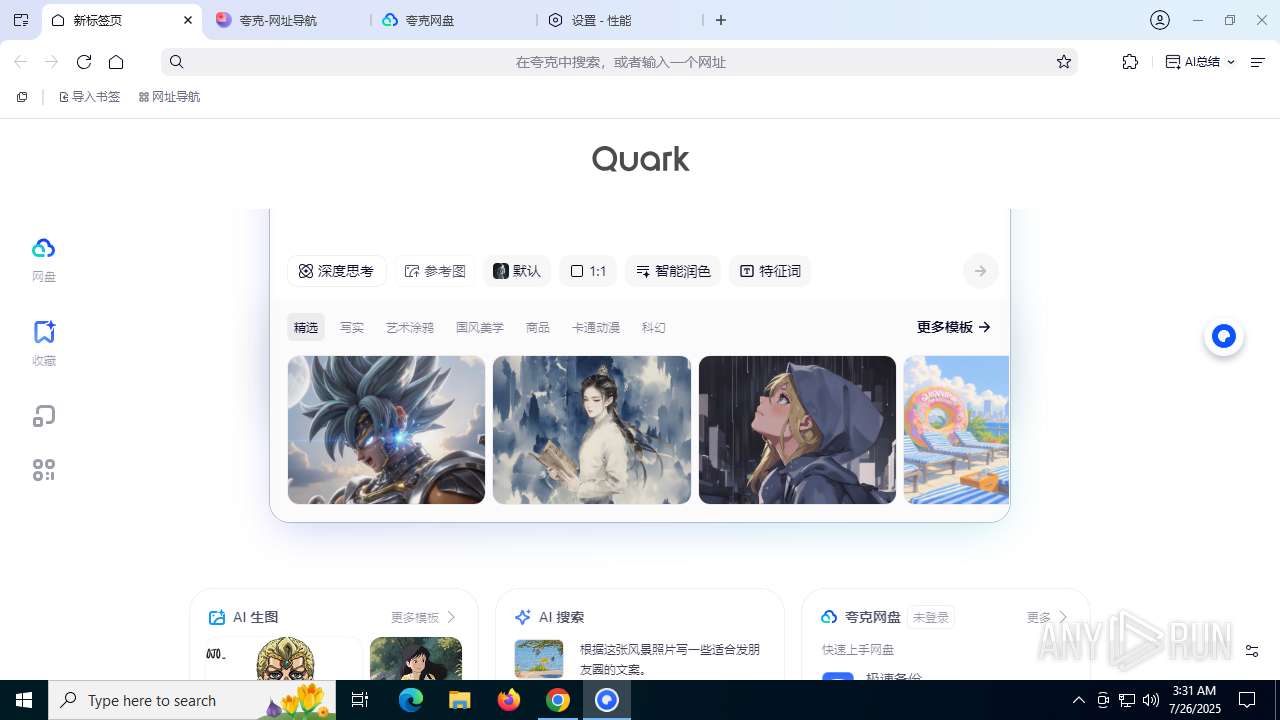Select the 艺术涂鸦 template category
The height and width of the screenshot is (720, 1280).
point(410,328)
